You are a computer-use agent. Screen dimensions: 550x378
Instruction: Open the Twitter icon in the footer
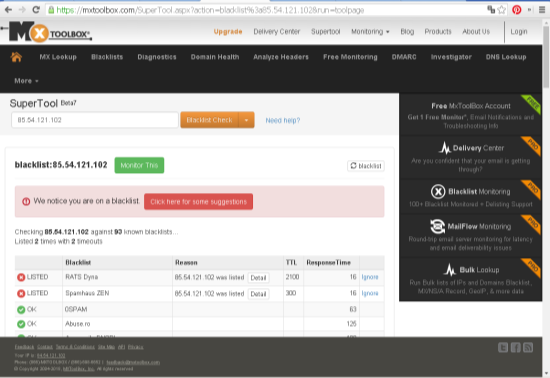pyautogui.click(x=503, y=347)
